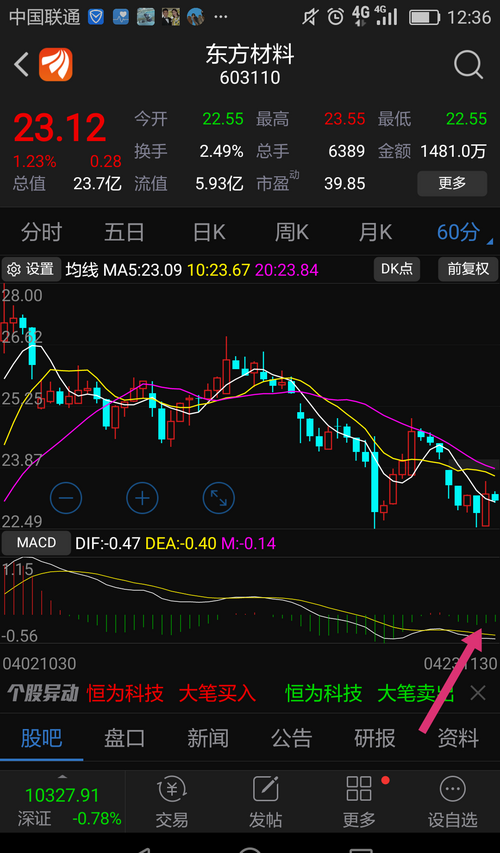This screenshot has height=853, width=500.
Task: Open 更多 grid icon in bottom bar
Action: 359,802
